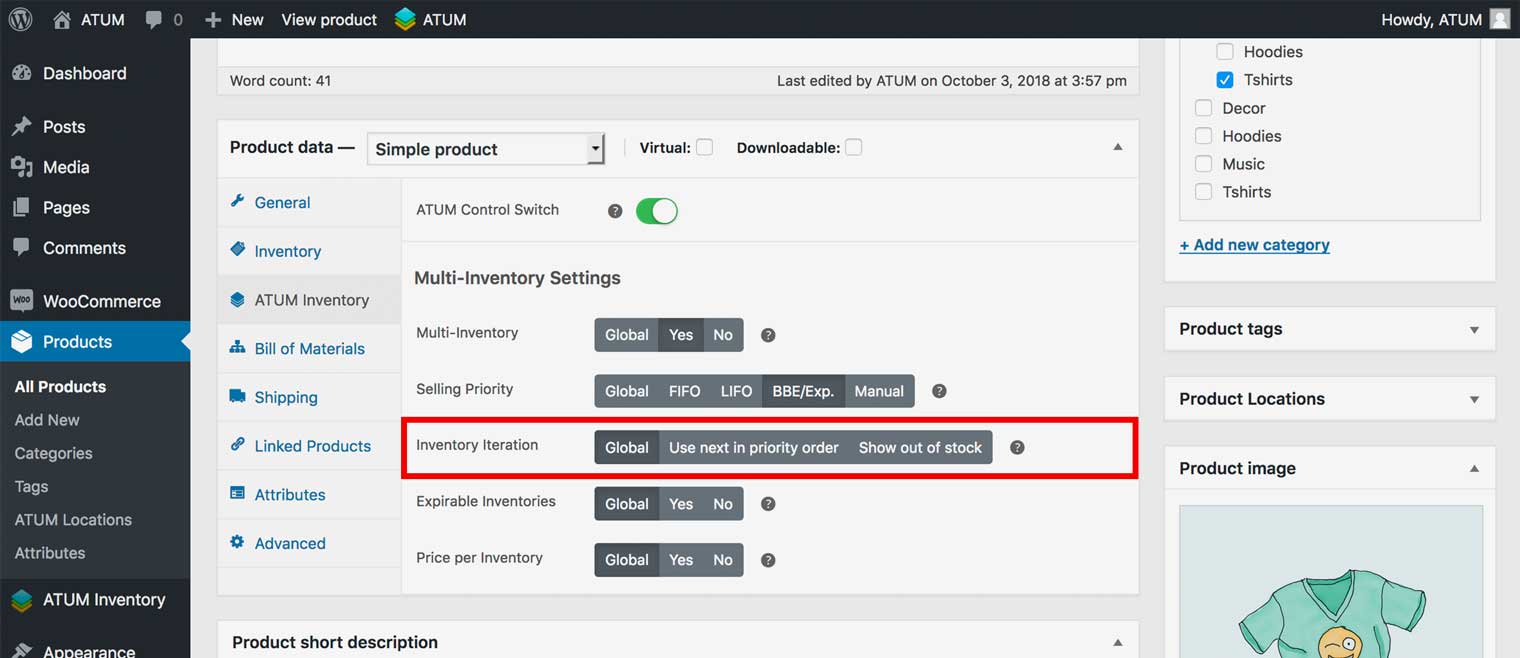Viewport: 1520px width, 658px height.
Task: Click the comments bubble icon in admin bar
Action: (x=154, y=19)
